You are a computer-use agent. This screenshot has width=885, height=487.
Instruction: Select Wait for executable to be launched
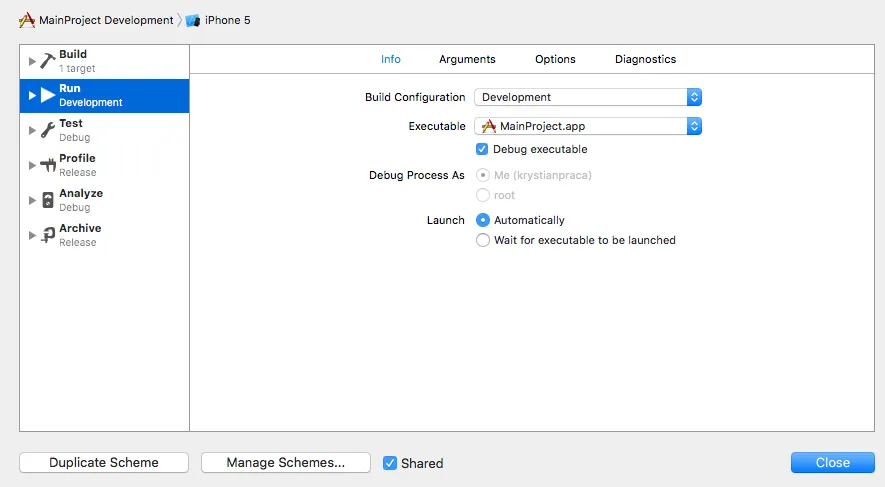pos(484,240)
